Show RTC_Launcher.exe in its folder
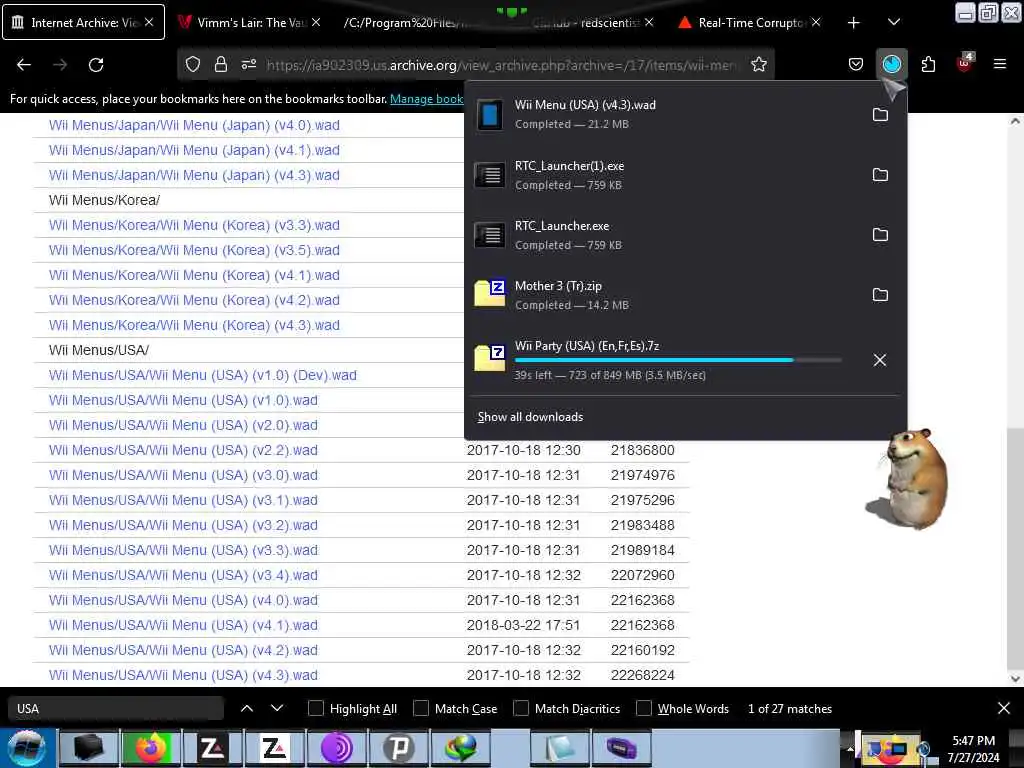 click(x=880, y=235)
